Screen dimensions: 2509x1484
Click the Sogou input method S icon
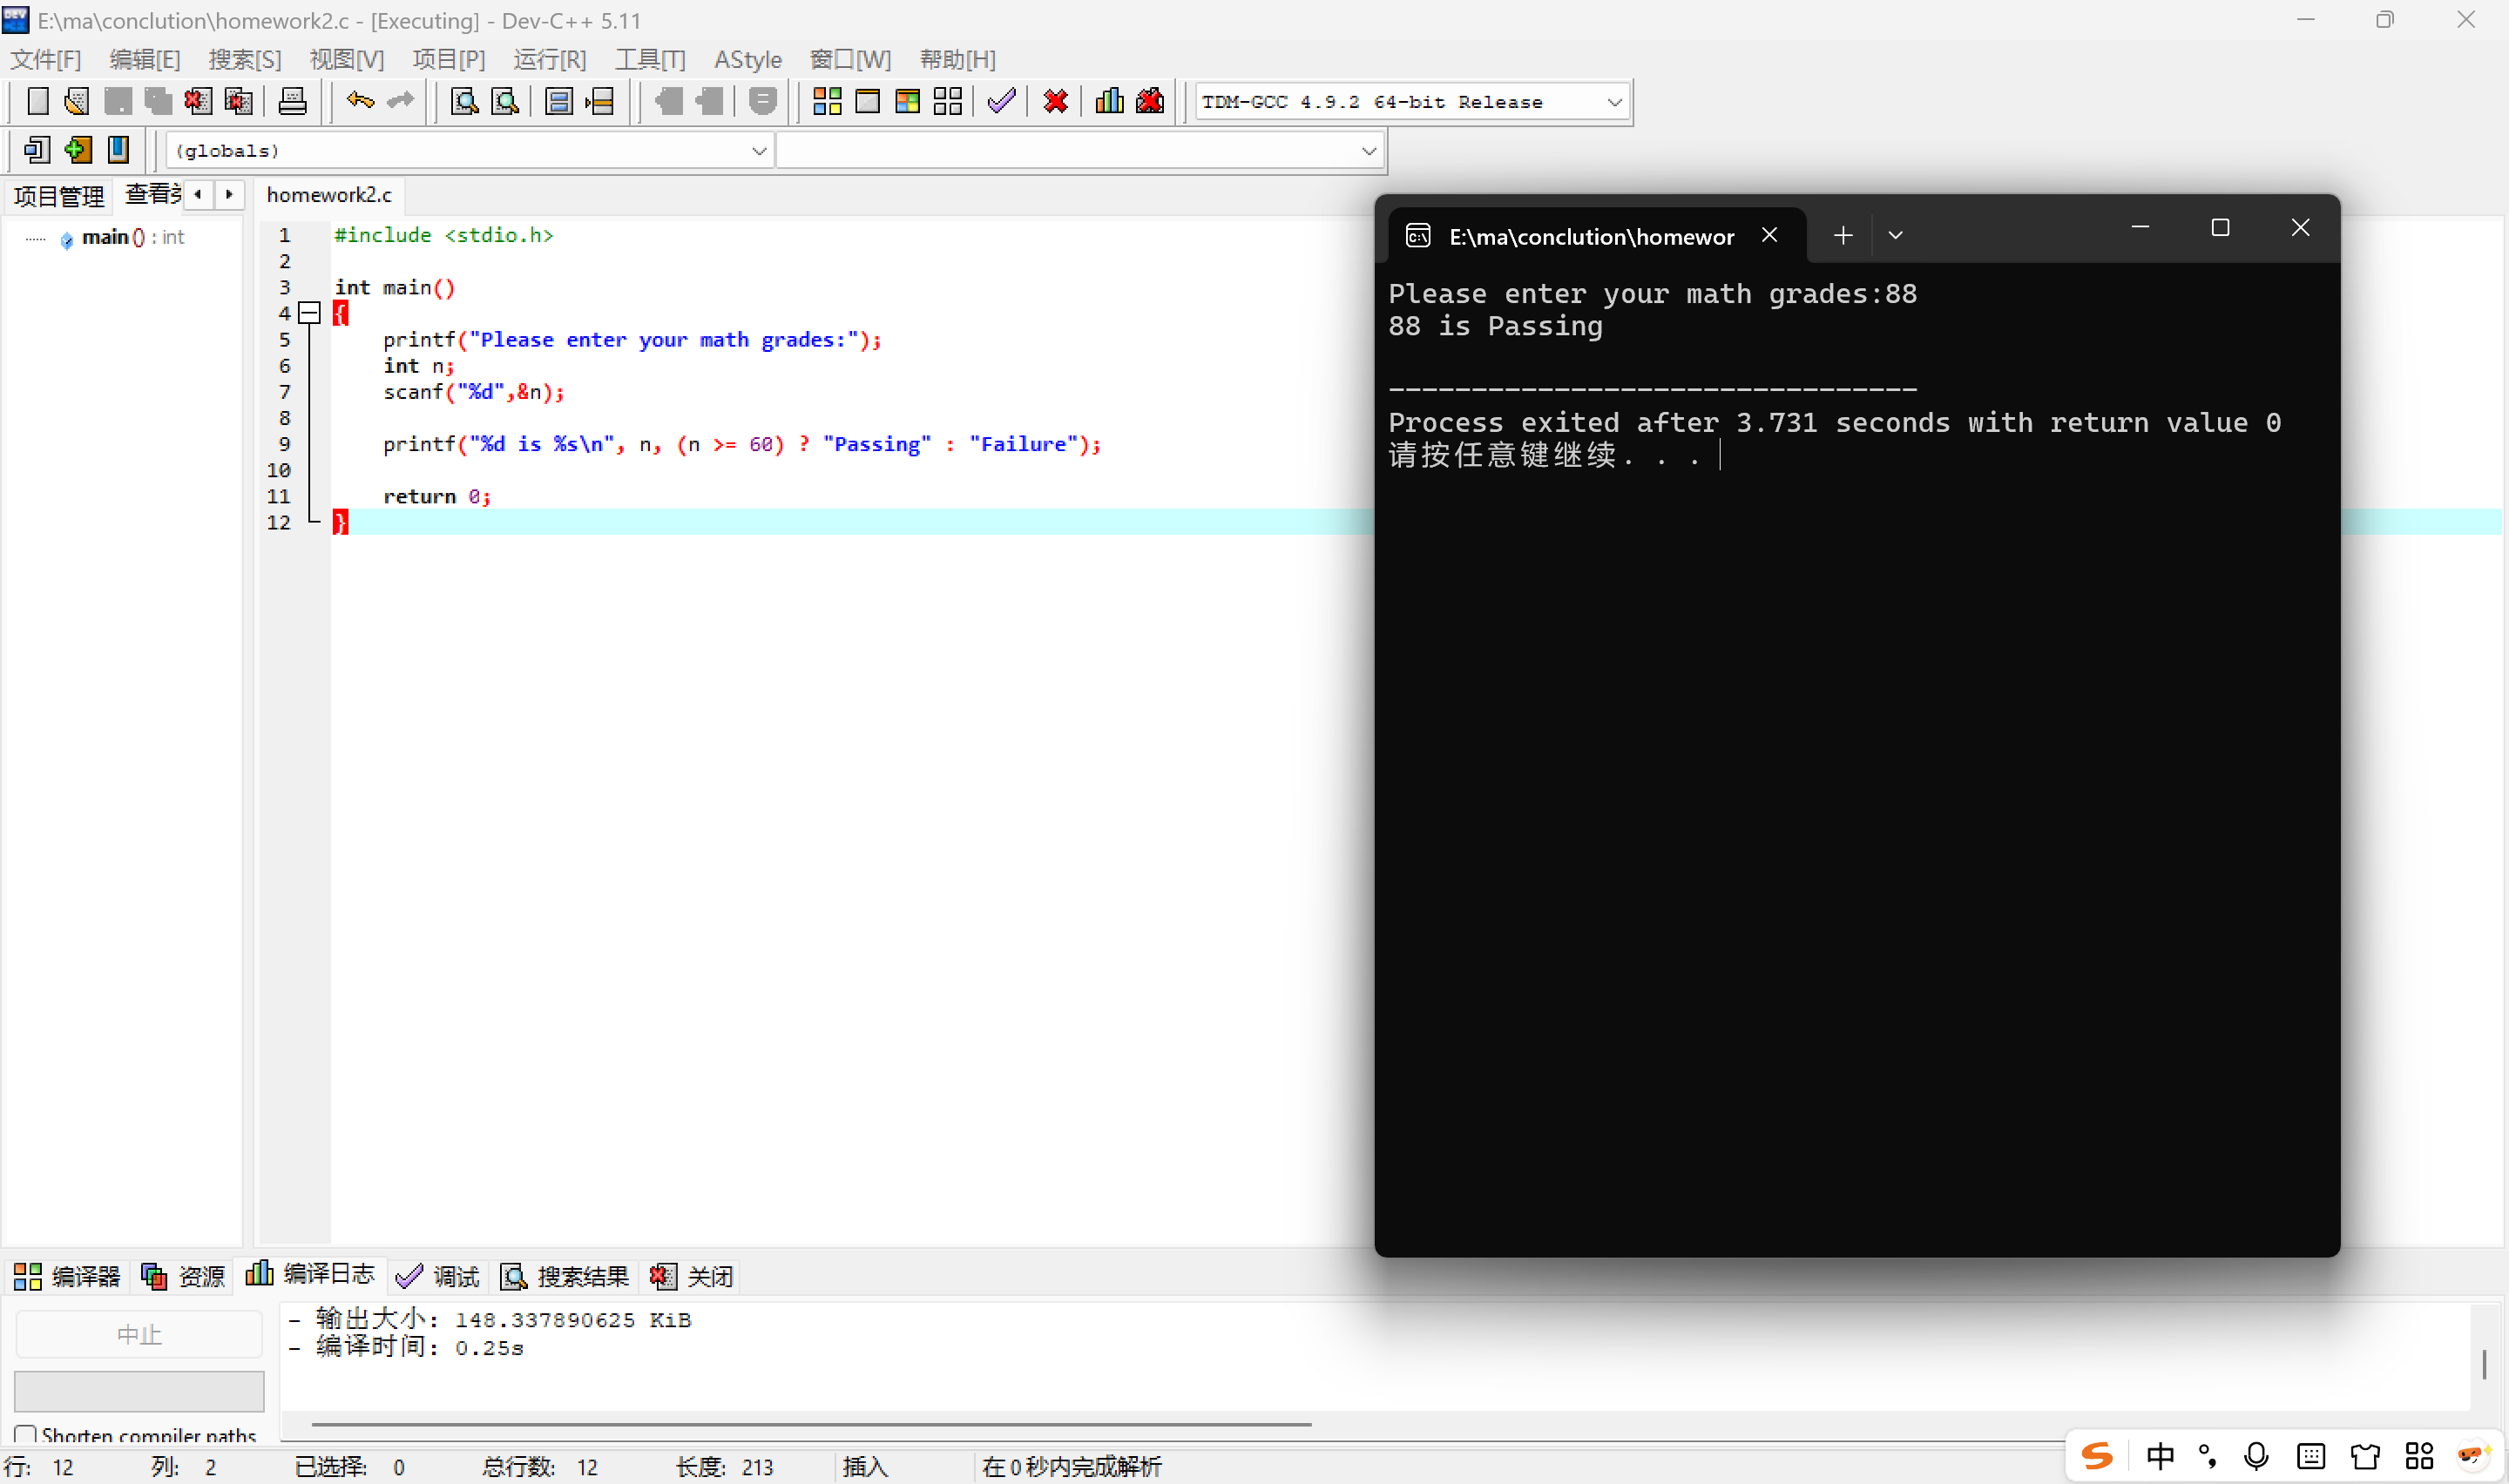pyautogui.click(x=2097, y=1455)
